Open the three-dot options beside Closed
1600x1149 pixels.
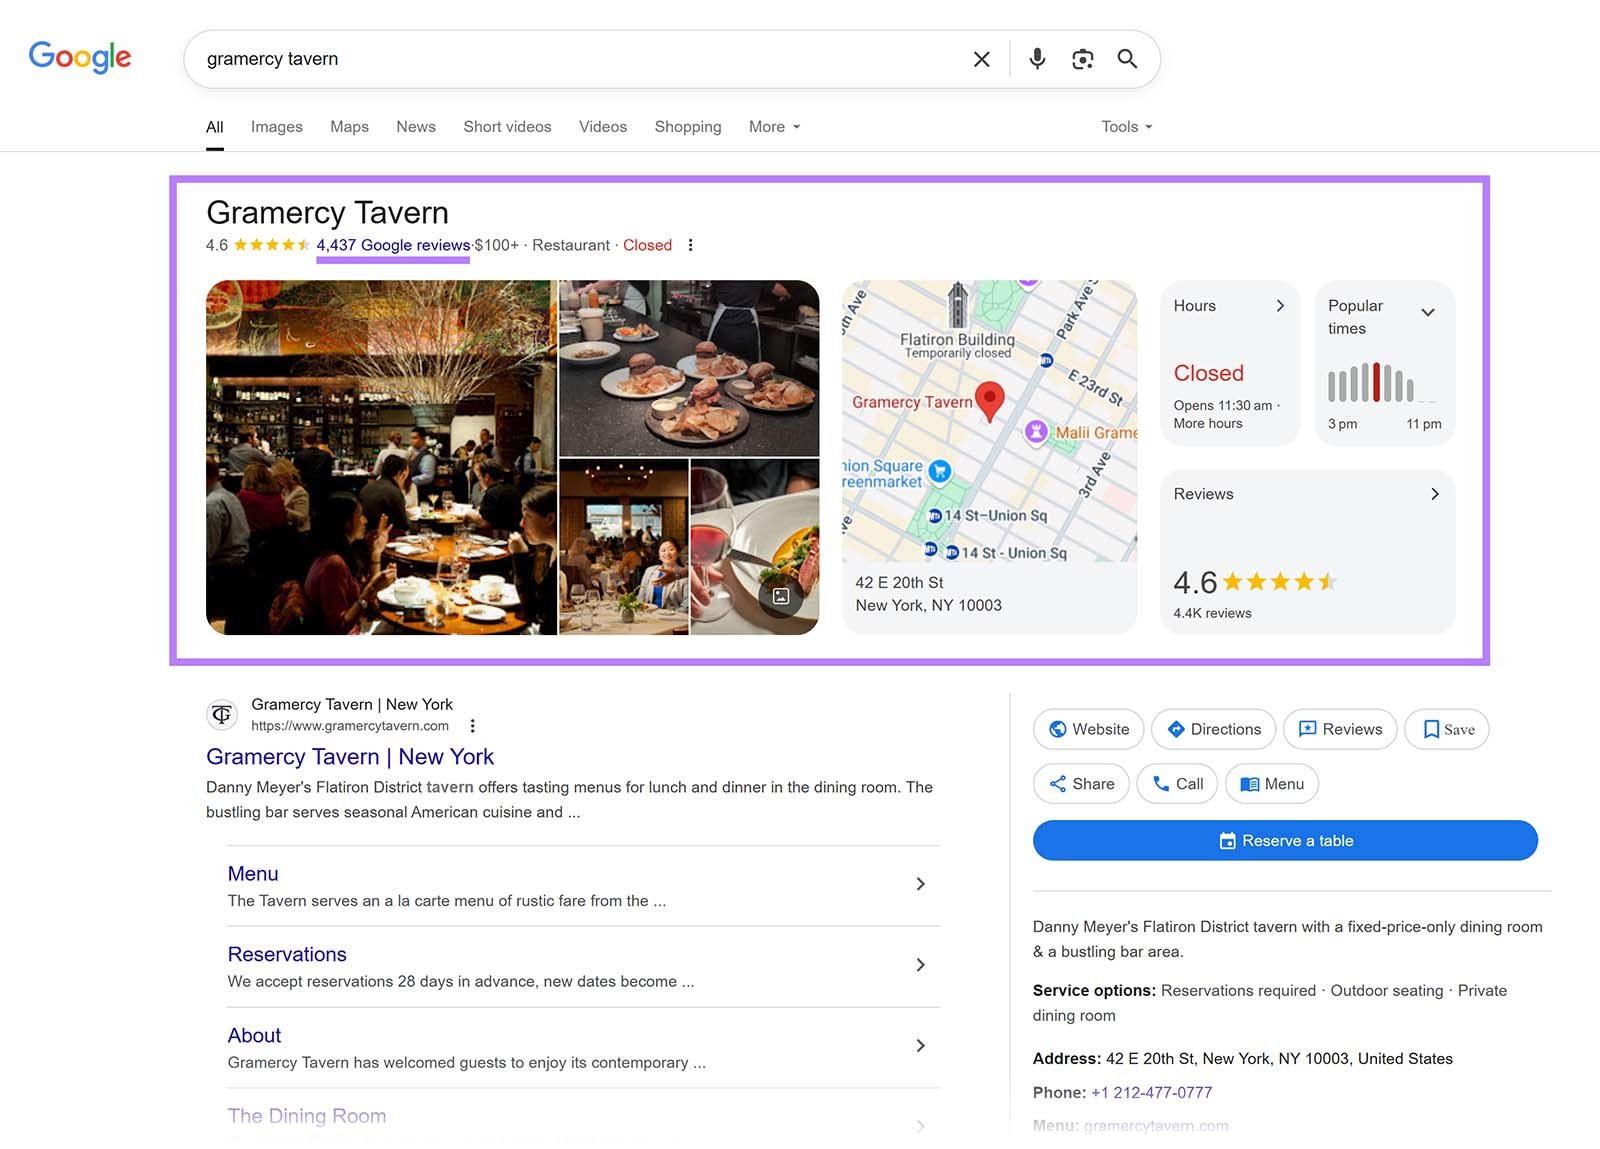pos(690,244)
